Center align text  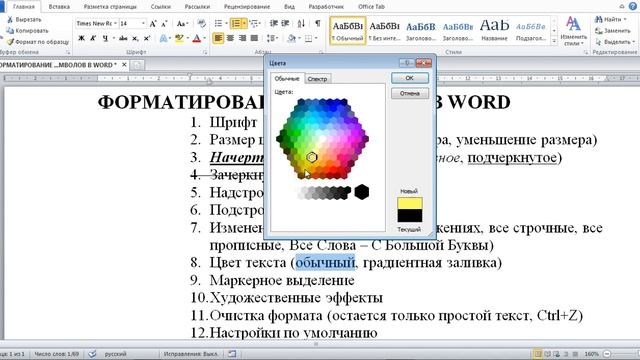click(x=230, y=38)
